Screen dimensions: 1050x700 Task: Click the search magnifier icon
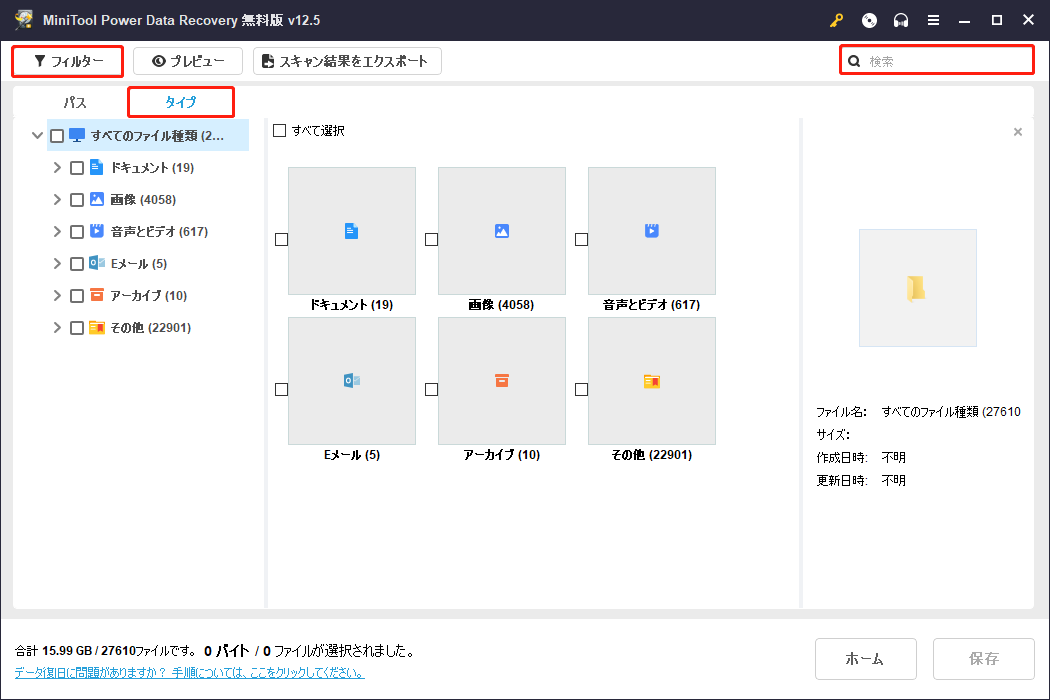854,61
